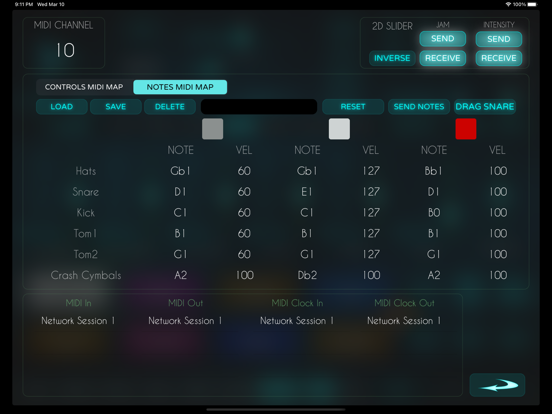
Task: Toggle the INVERSE 2D slider option
Action: [x=392, y=58]
